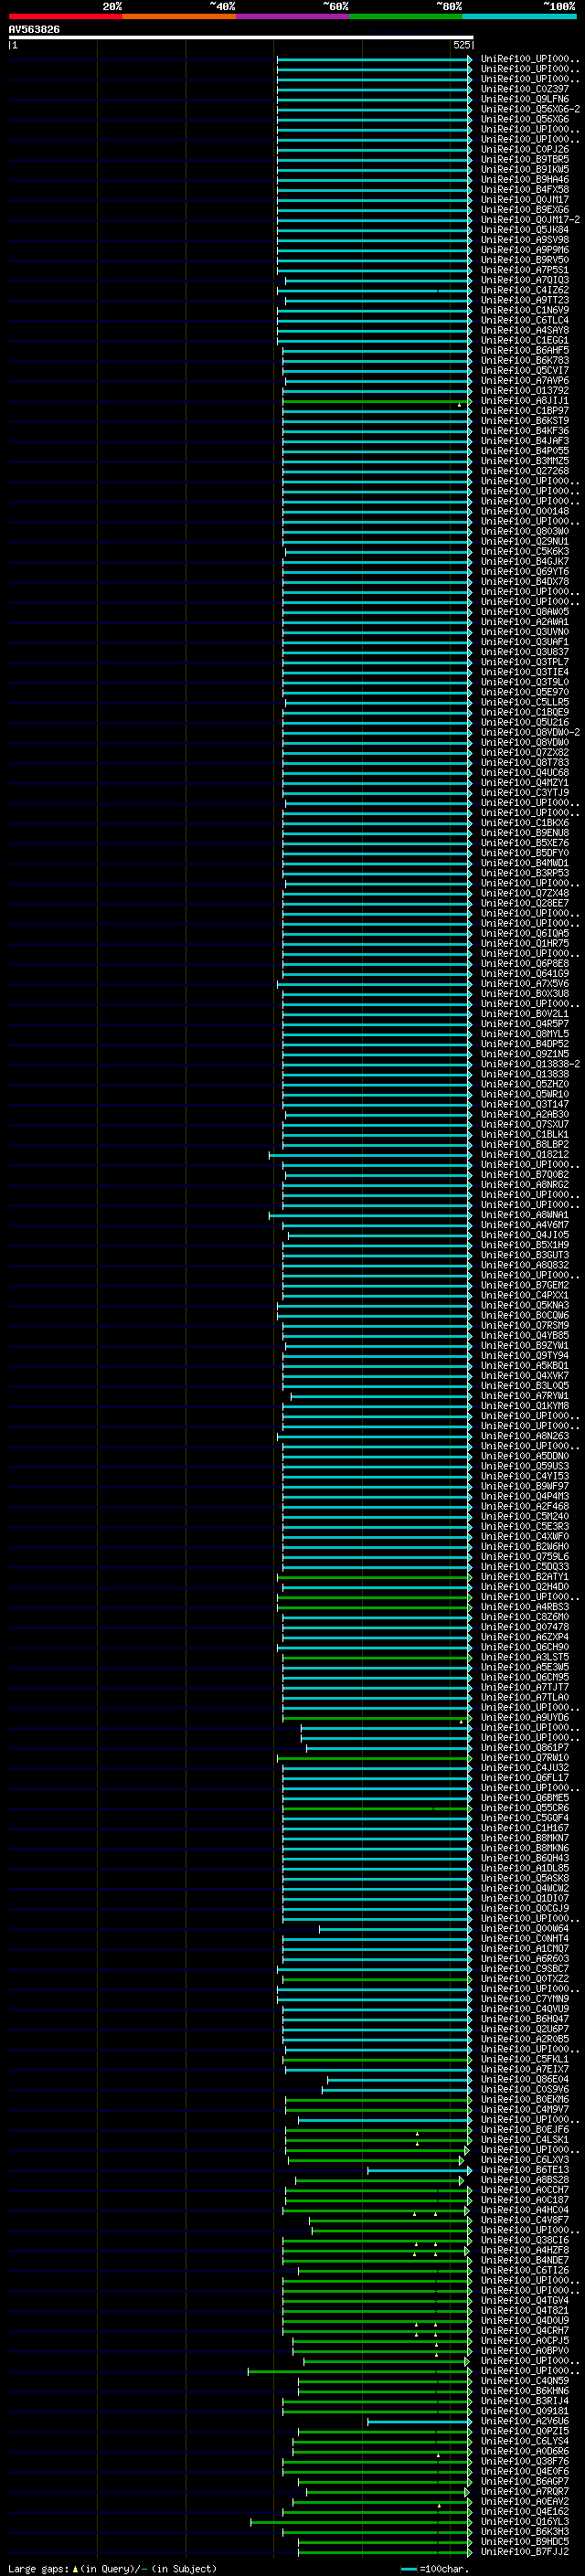Open hit UniRef100_C0Z397
This screenshot has width=585, height=2576.
pyautogui.click(x=525, y=90)
